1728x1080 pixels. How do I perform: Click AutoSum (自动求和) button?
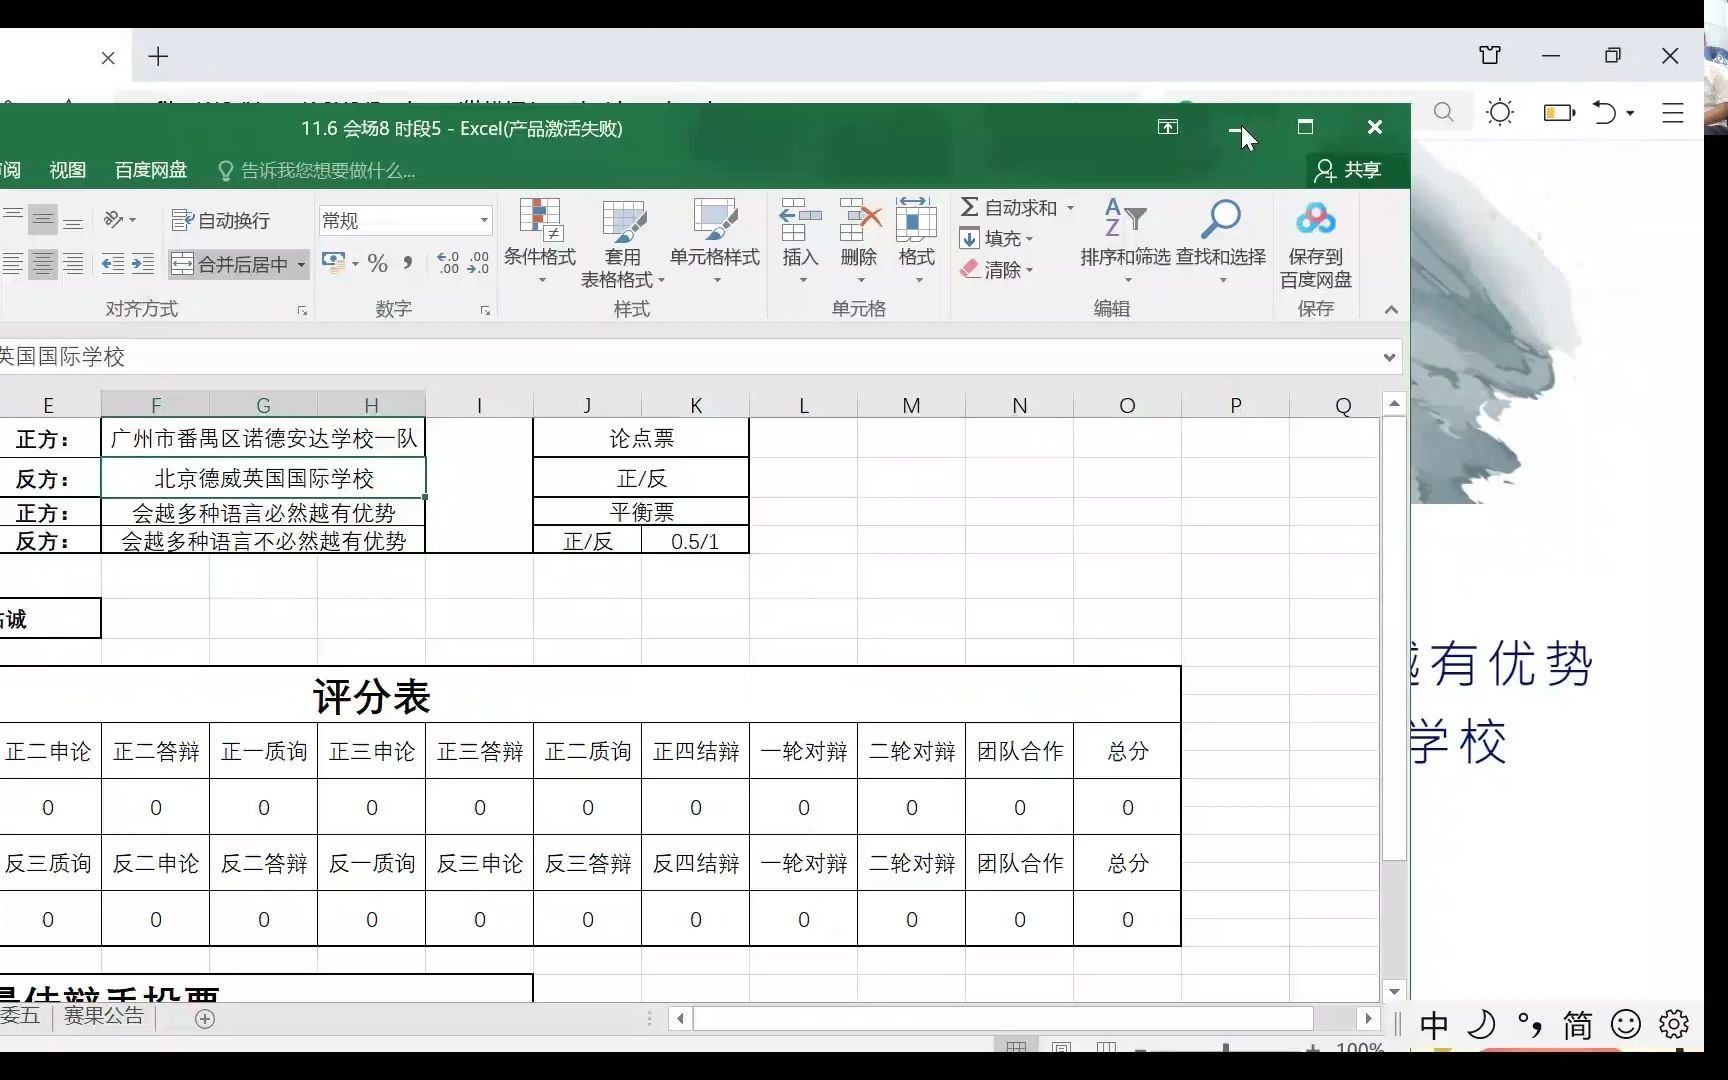pyautogui.click(x=1009, y=208)
